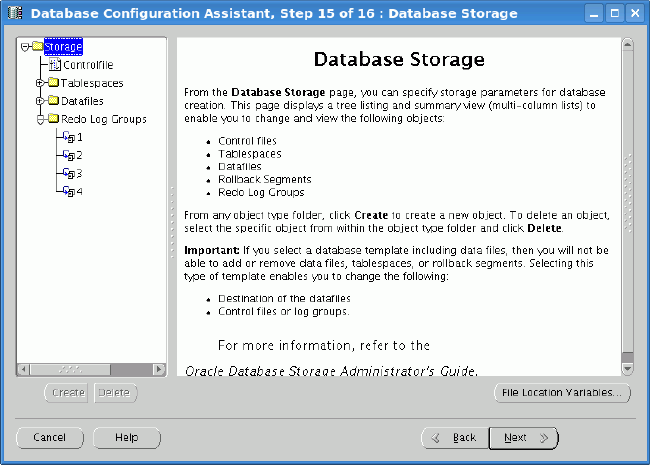Open the Help window

pos(127,438)
